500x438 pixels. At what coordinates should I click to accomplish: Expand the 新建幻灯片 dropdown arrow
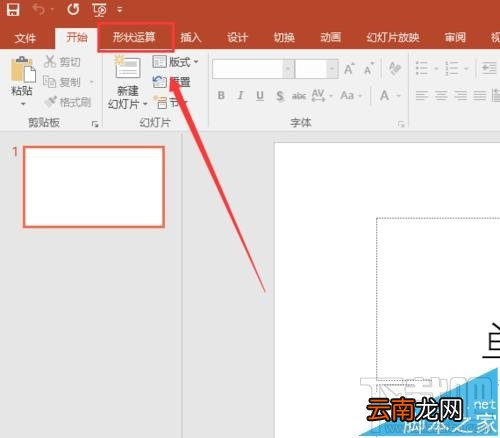tap(145, 104)
